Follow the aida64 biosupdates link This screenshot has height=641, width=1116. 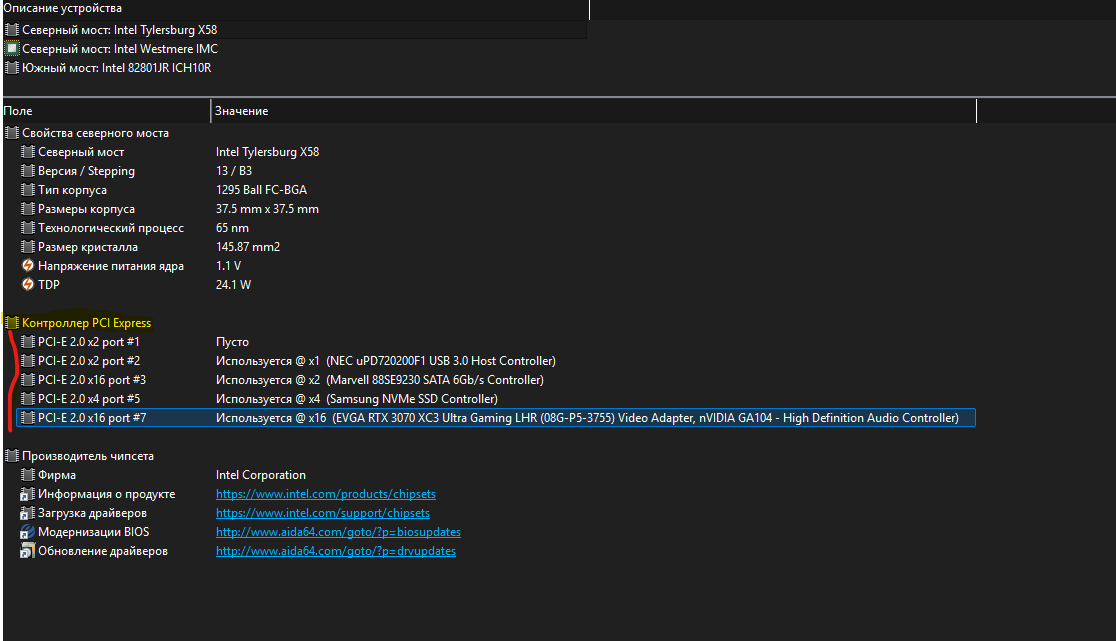338,532
